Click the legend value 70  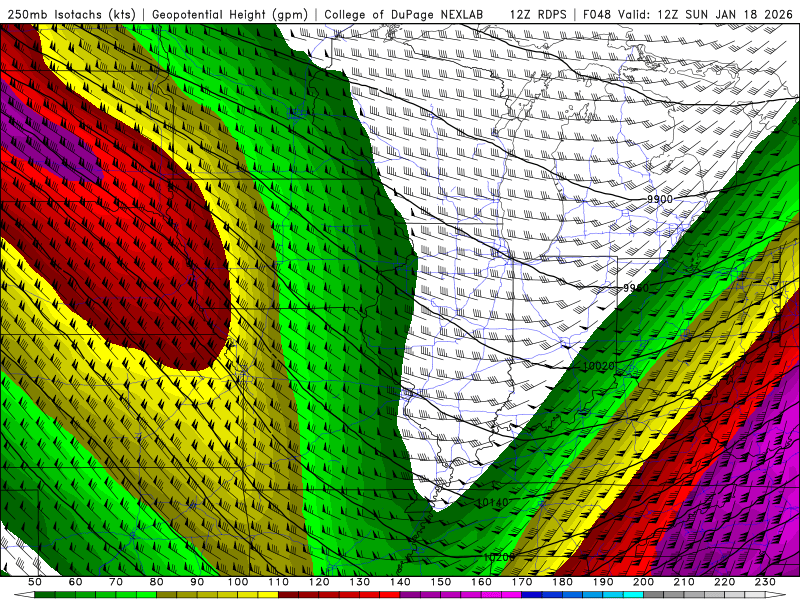pyautogui.click(x=116, y=582)
